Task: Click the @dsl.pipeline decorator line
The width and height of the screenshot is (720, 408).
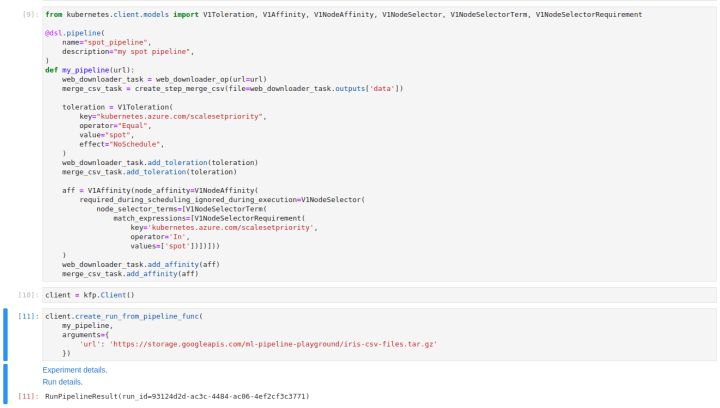Action: click(75, 33)
